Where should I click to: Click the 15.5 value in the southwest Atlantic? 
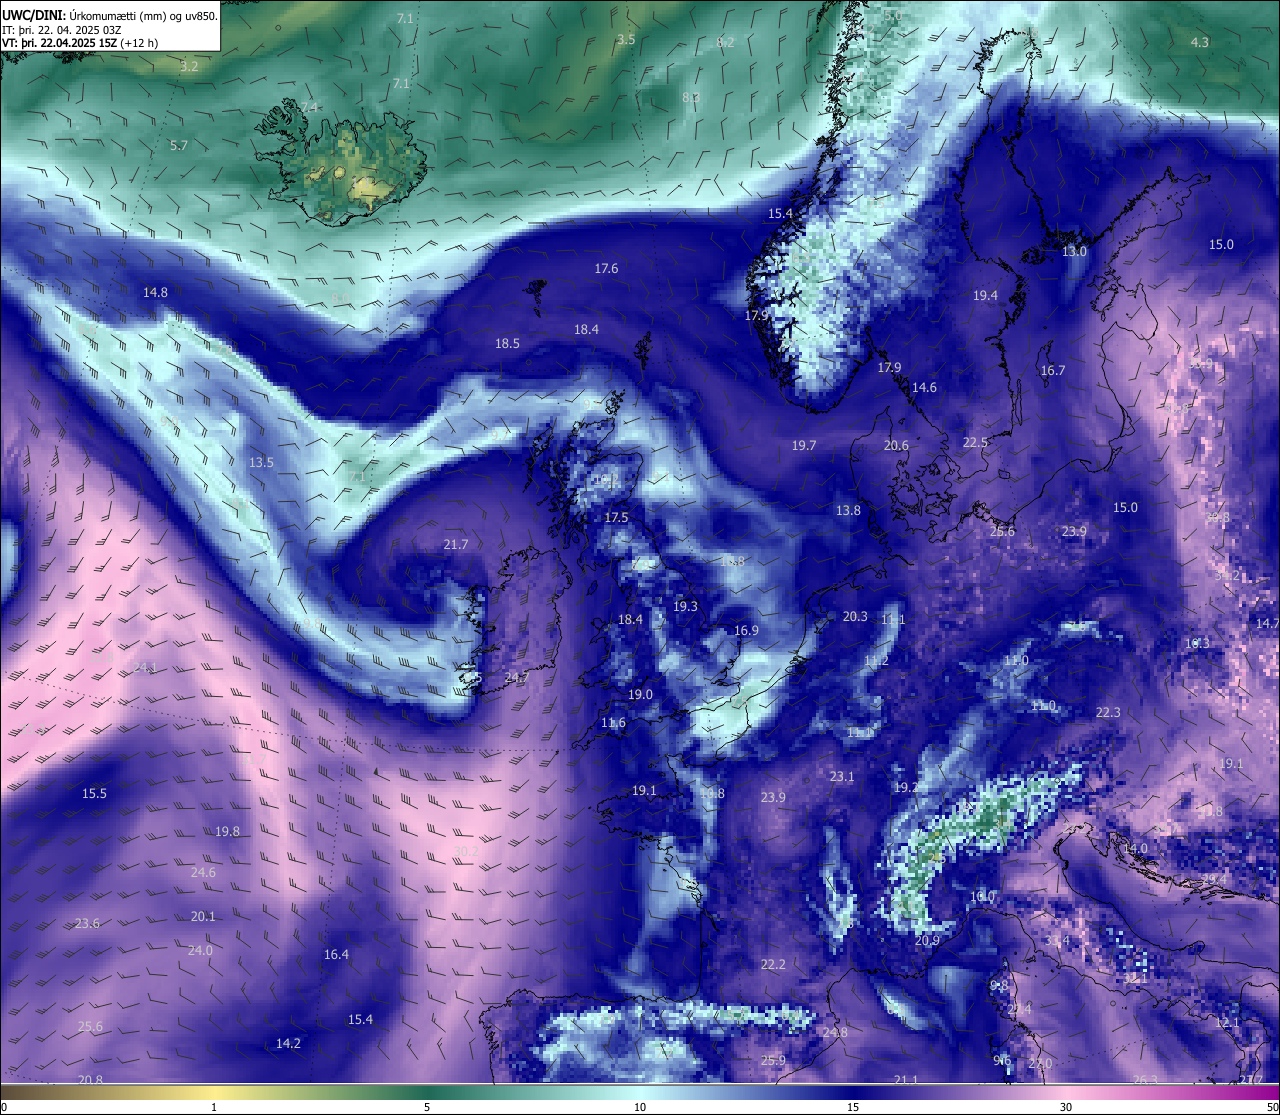(94, 793)
